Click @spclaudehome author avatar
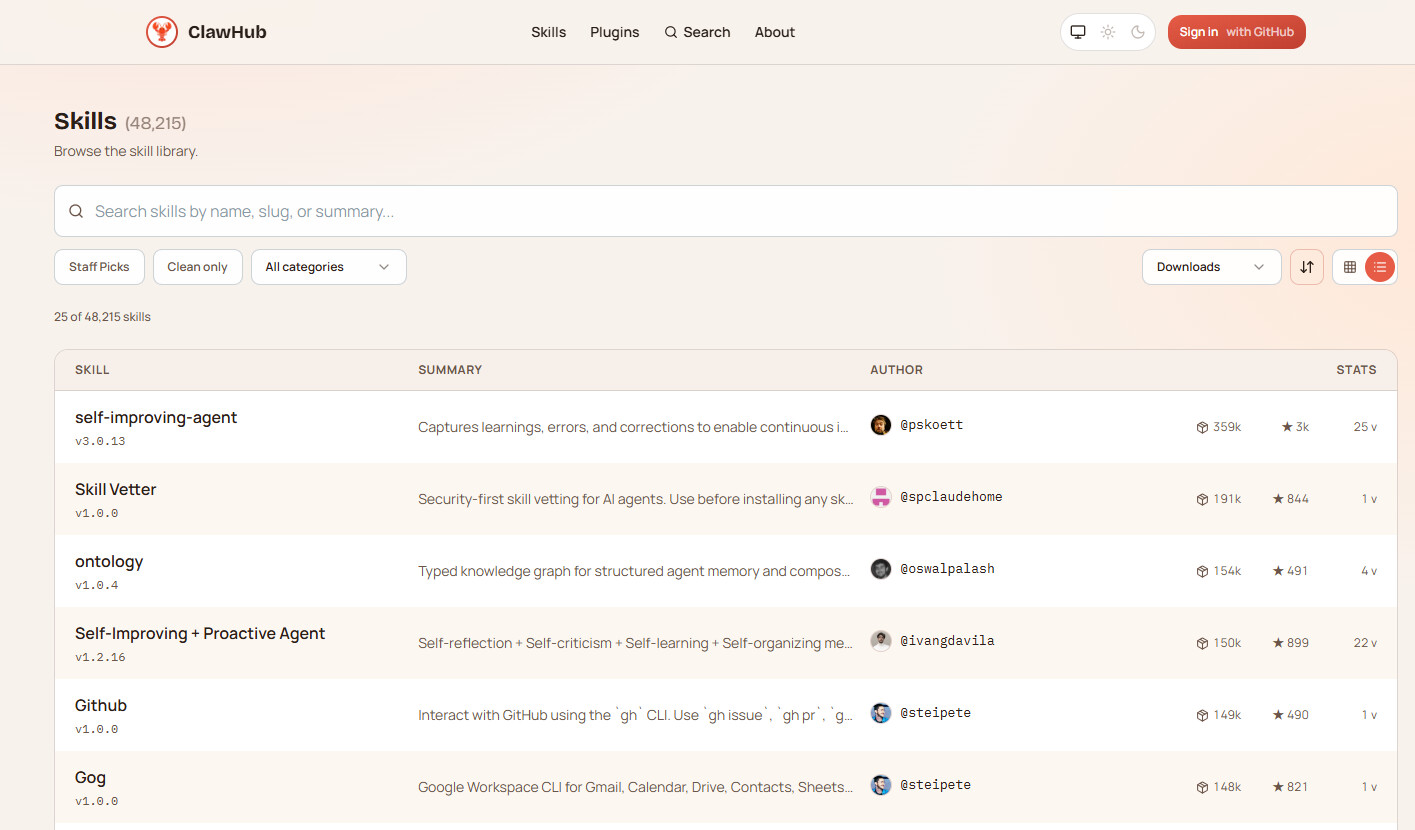This screenshot has width=1415, height=830. click(x=881, y=497)
